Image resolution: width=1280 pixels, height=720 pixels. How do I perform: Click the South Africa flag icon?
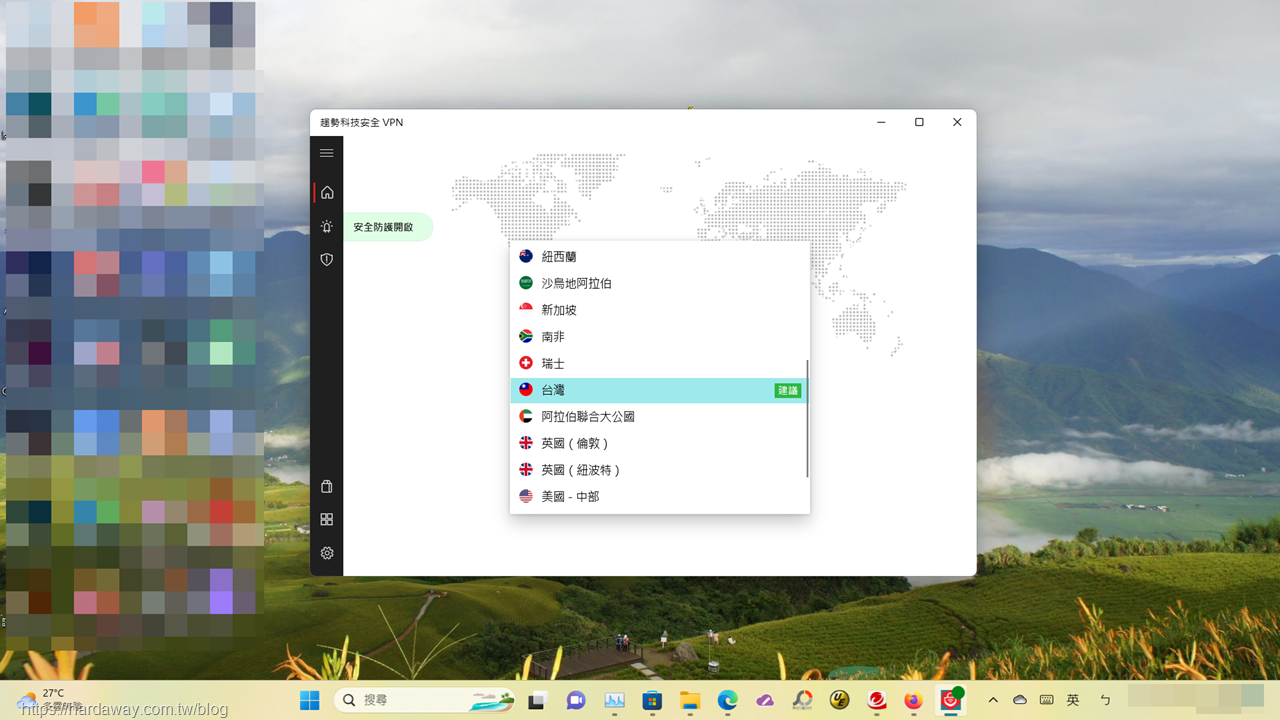pyautogui.click(x=526, y=337)
